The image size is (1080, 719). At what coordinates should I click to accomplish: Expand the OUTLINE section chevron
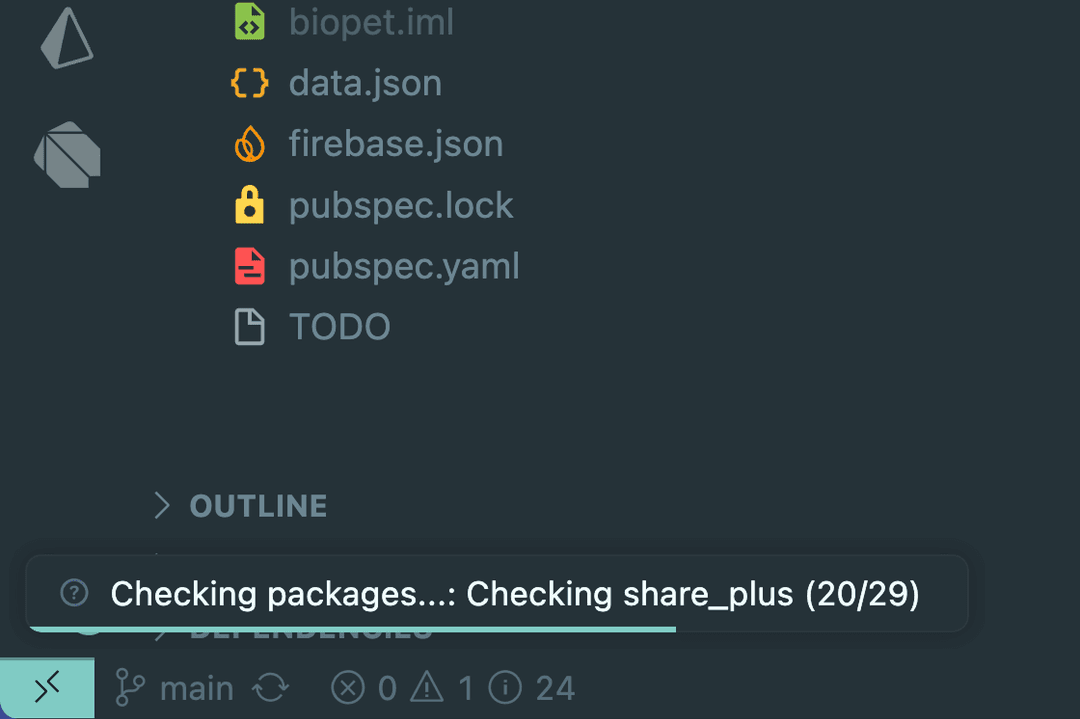coord(161,506)
